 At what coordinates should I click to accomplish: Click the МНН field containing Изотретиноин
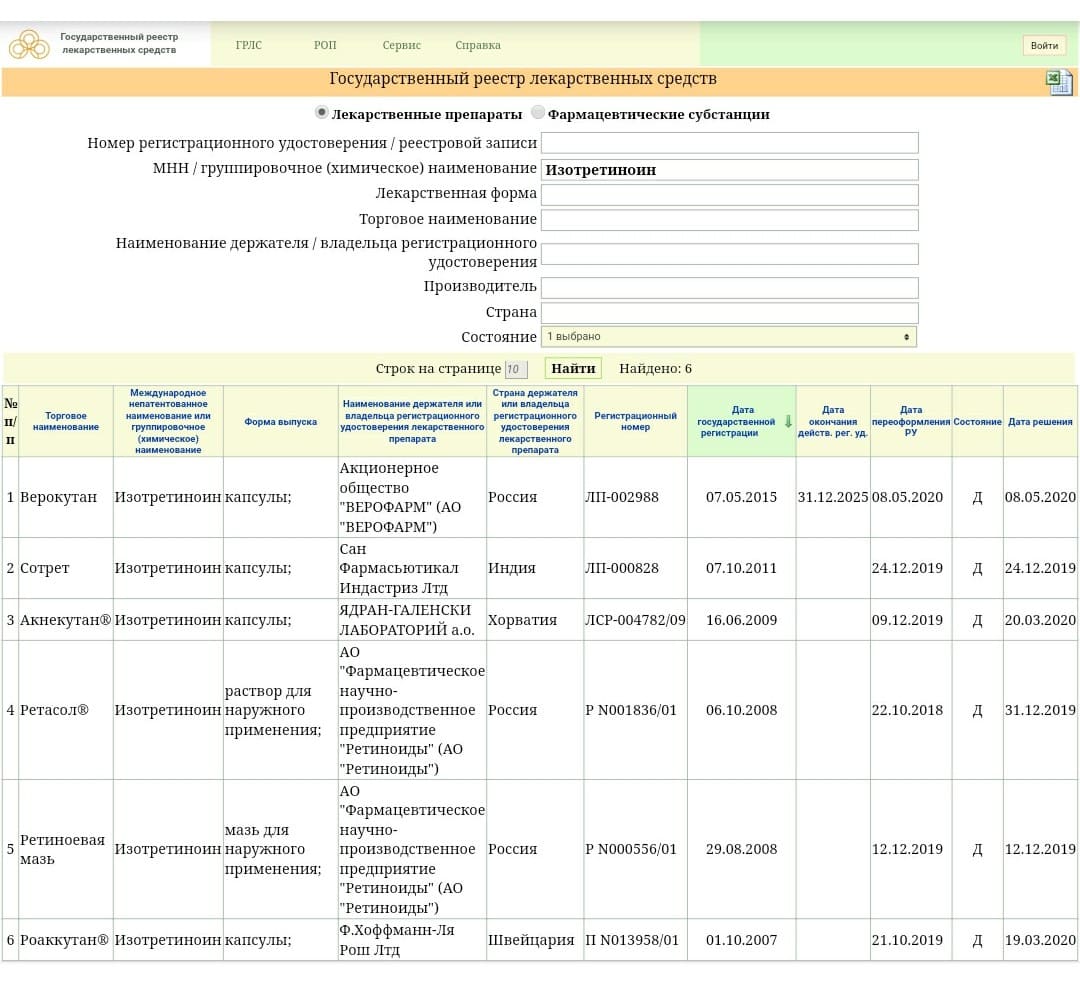point(729,170)
